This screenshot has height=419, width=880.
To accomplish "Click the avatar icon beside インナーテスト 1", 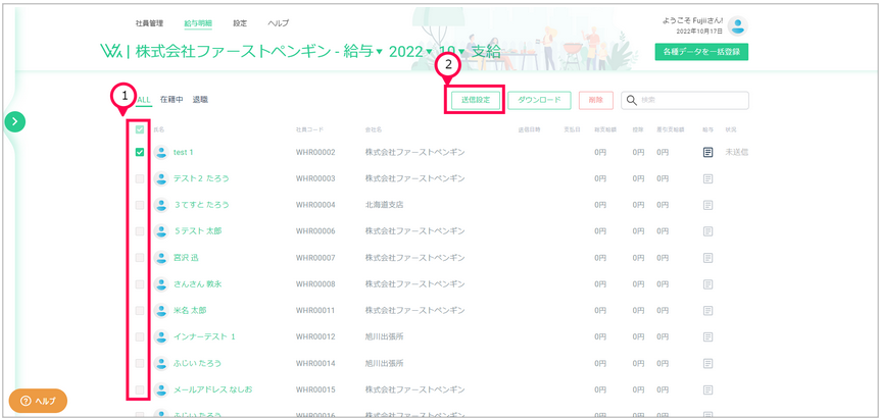I will click(162, 337).
